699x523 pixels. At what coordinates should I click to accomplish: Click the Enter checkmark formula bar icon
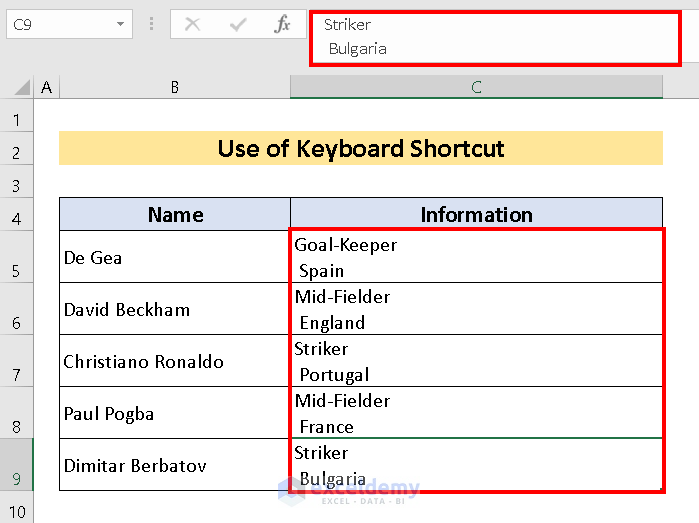point(237,25)
